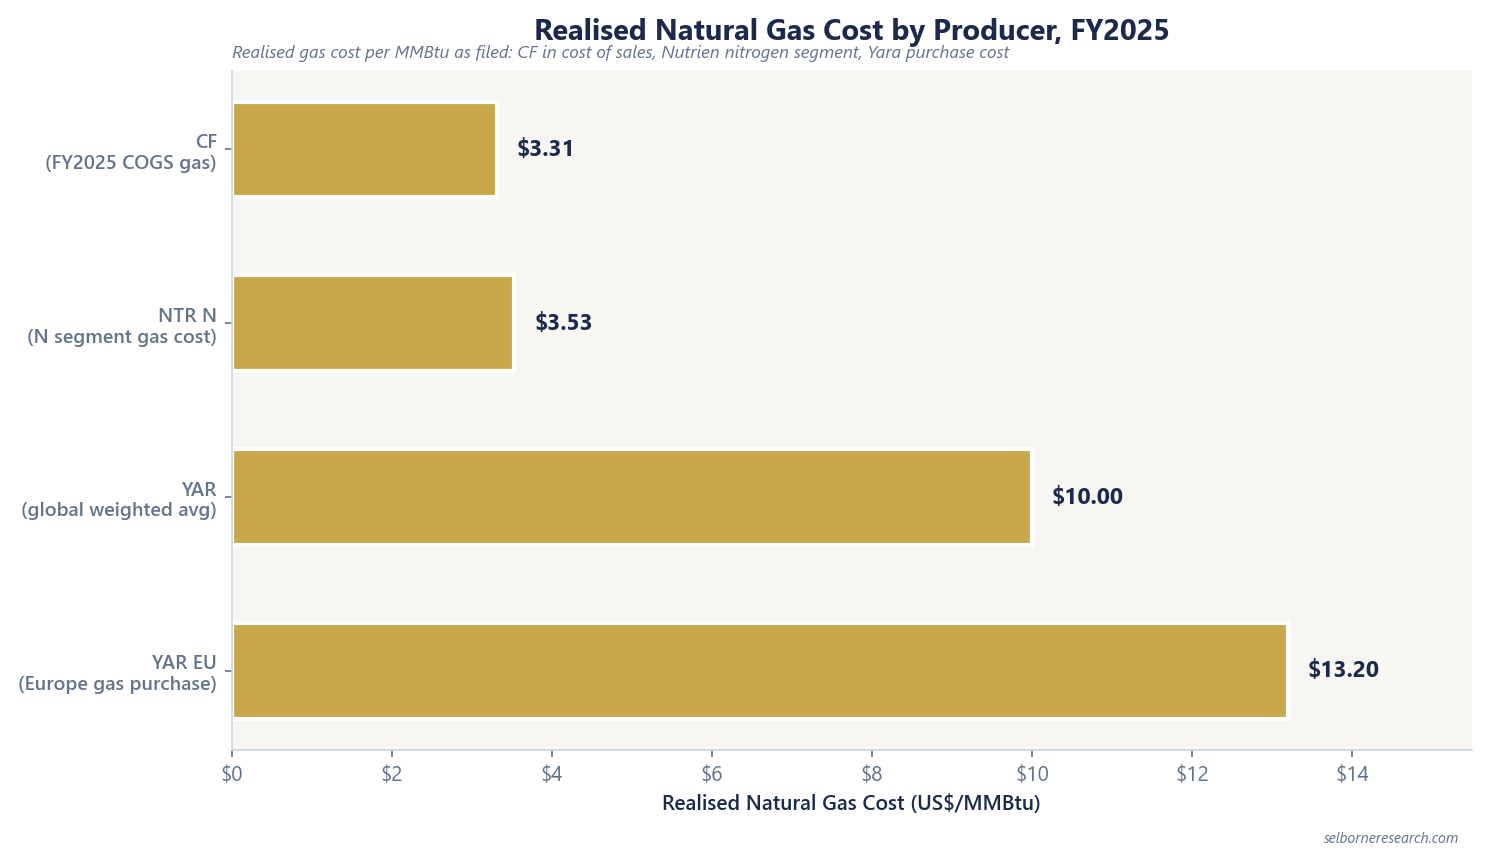Image resolution: width=1489 pixels, height=864 pixels.
Task: Select the subtitle starting "Realised gas cost per MMBtu"
Action: coord(620,53)
